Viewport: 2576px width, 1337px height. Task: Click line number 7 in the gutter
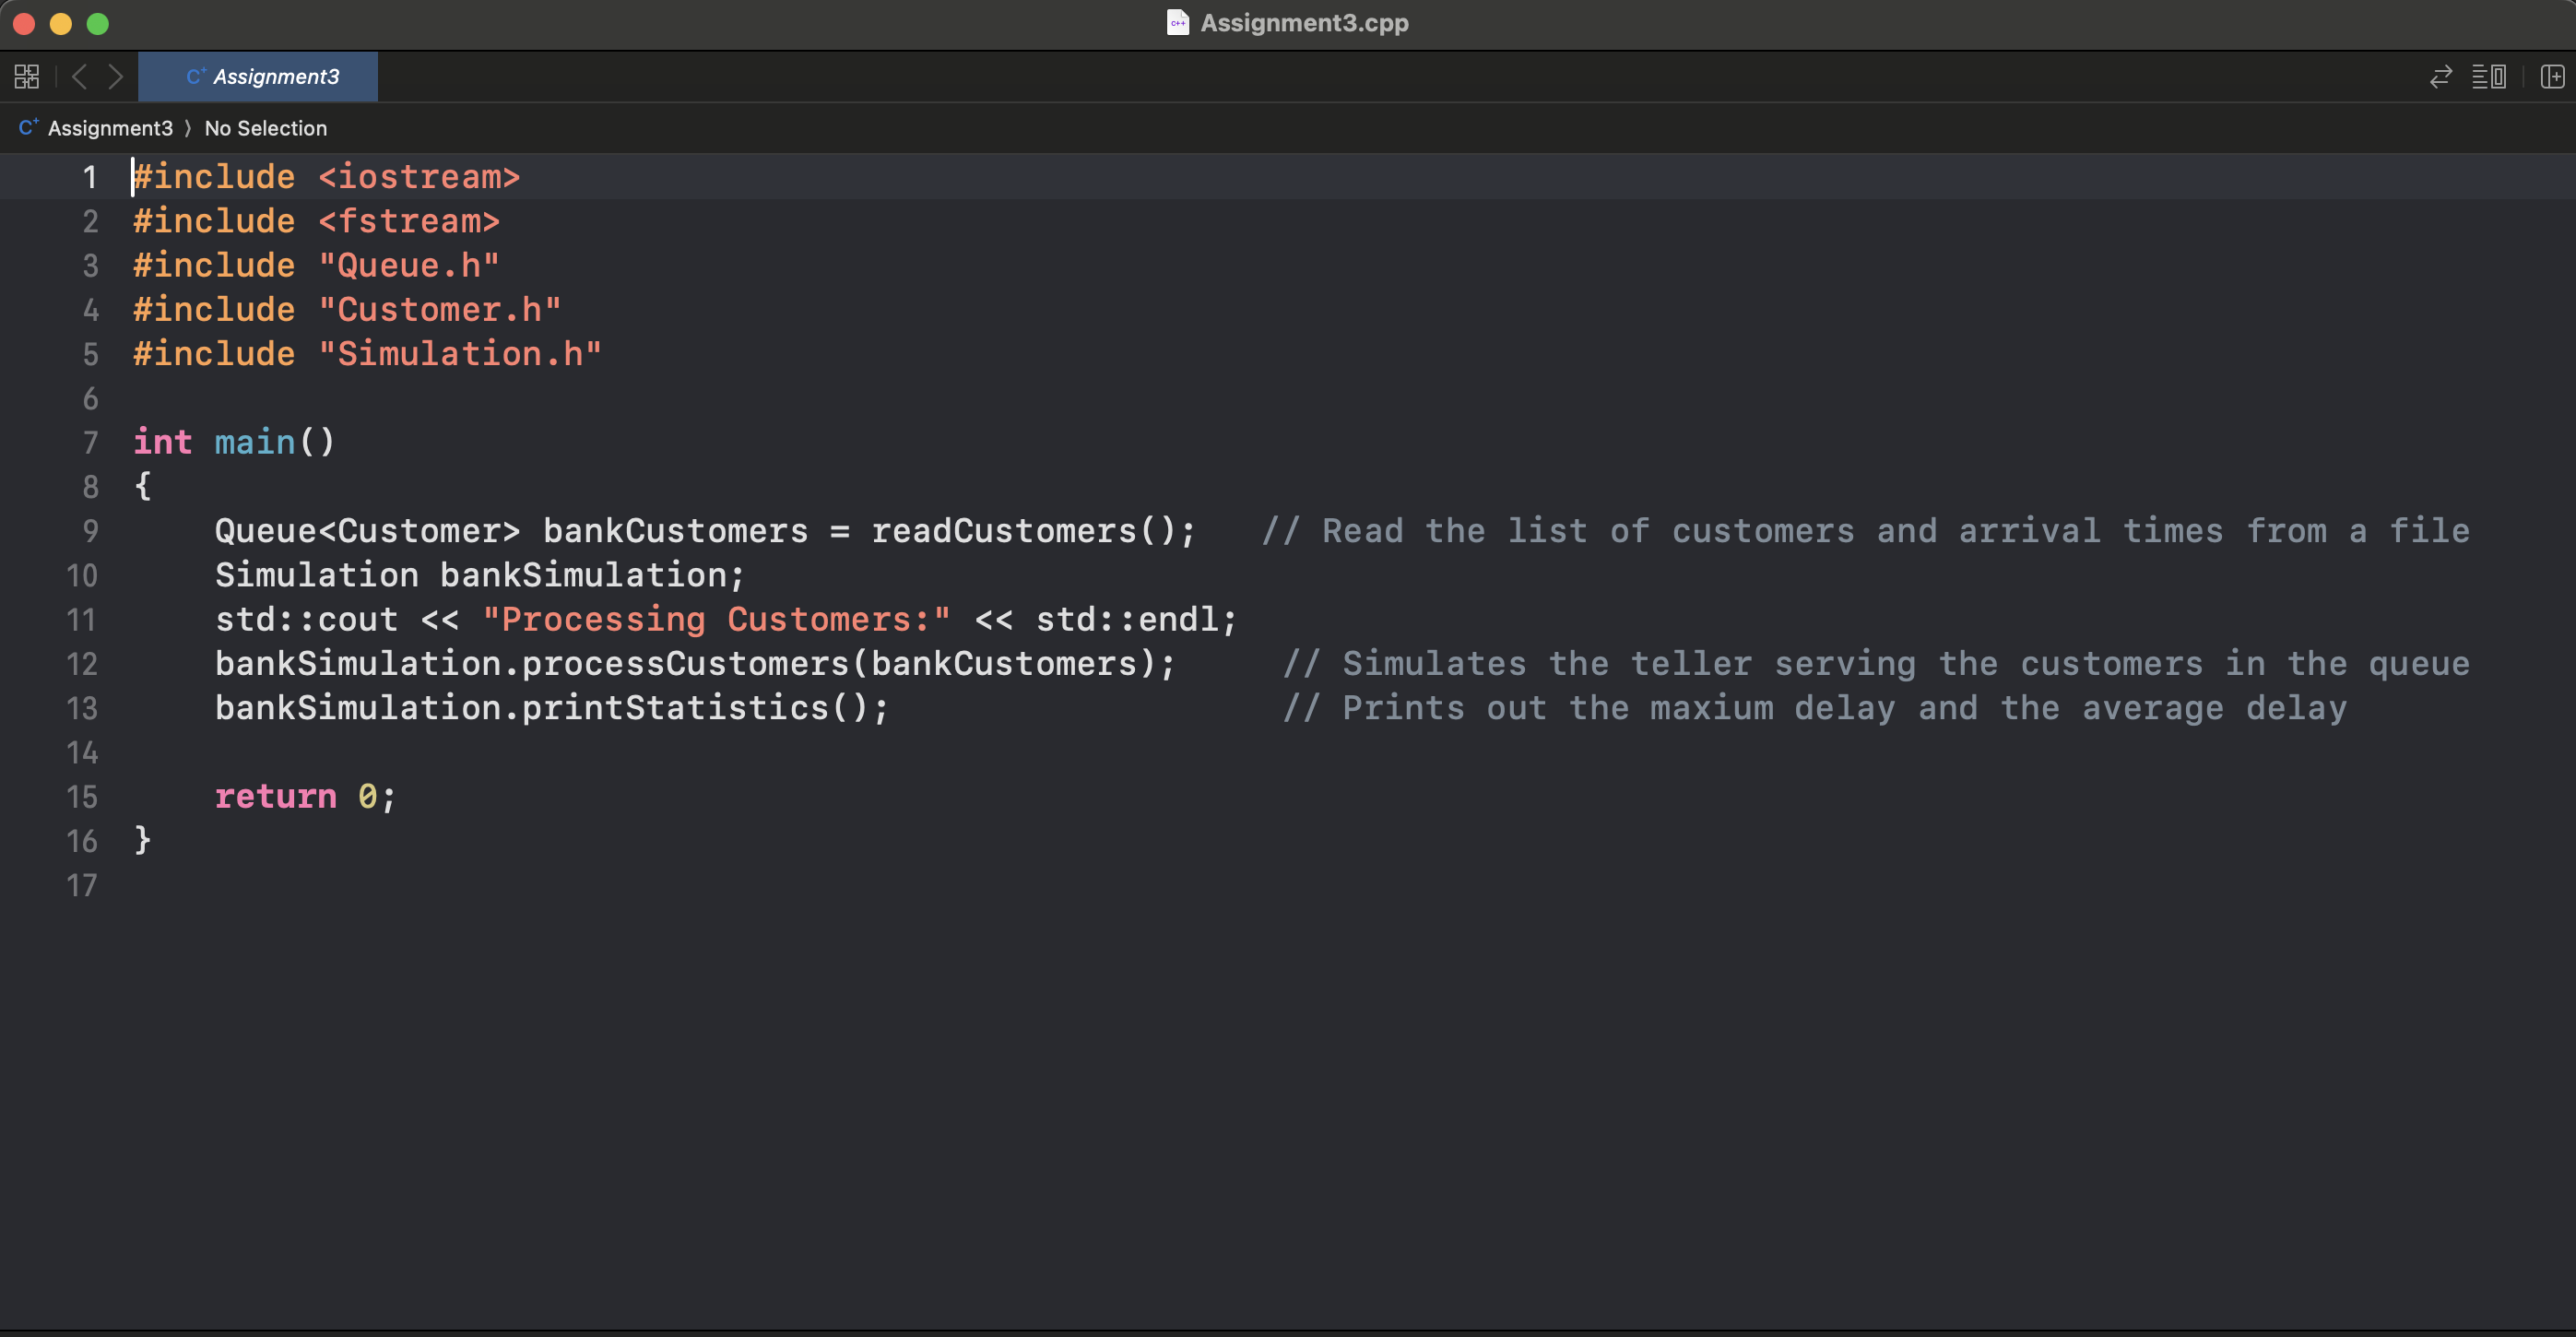pyautogui.click(x=90, y=442)
